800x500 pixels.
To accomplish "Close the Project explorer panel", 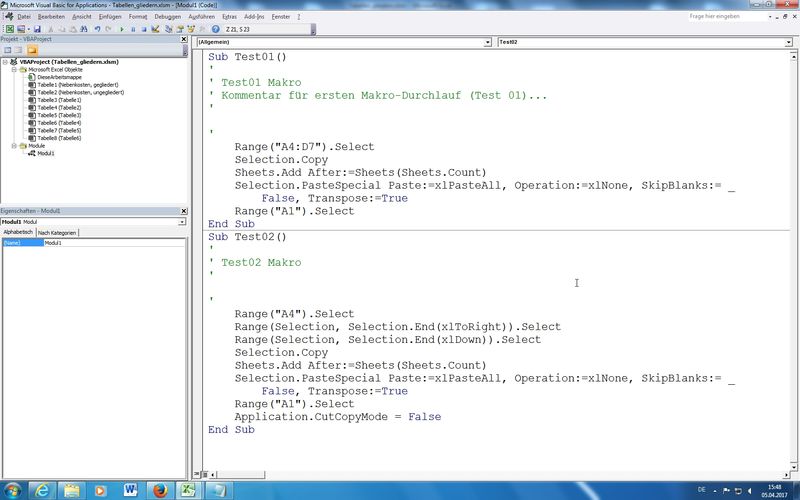I will tap(183, 39).
